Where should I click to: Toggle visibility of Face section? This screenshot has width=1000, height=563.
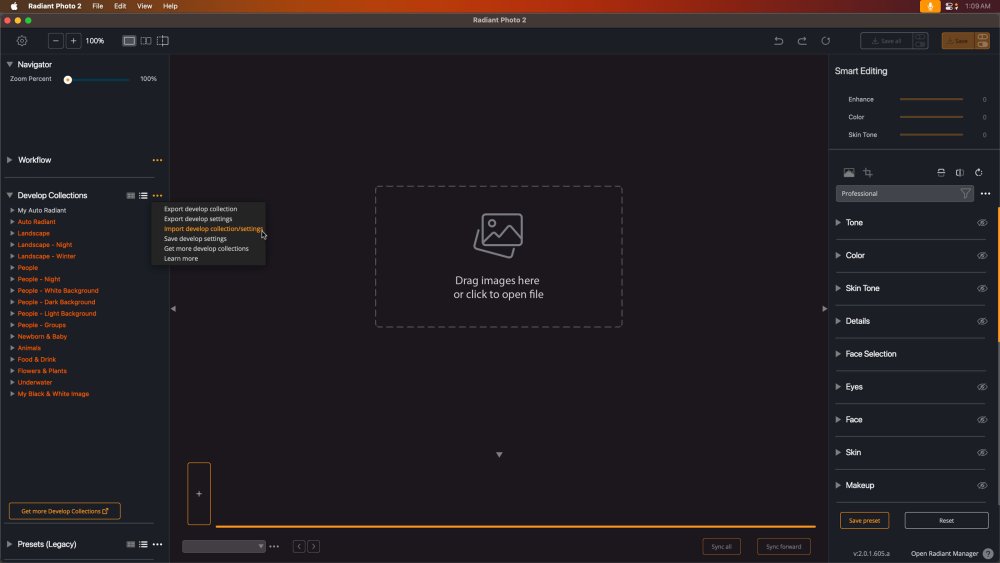coord(982,420)
